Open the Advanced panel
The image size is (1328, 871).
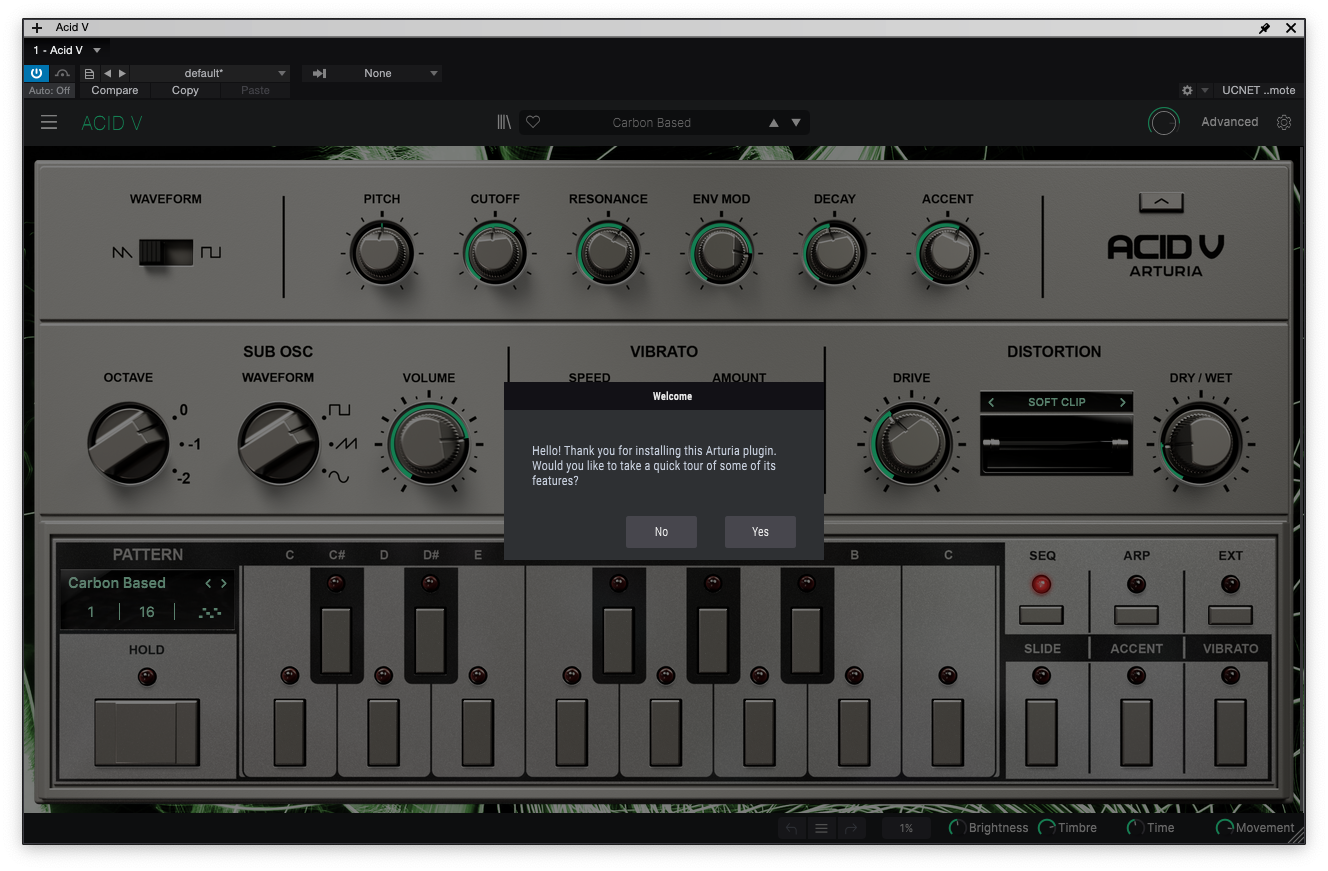[1229, 122]
